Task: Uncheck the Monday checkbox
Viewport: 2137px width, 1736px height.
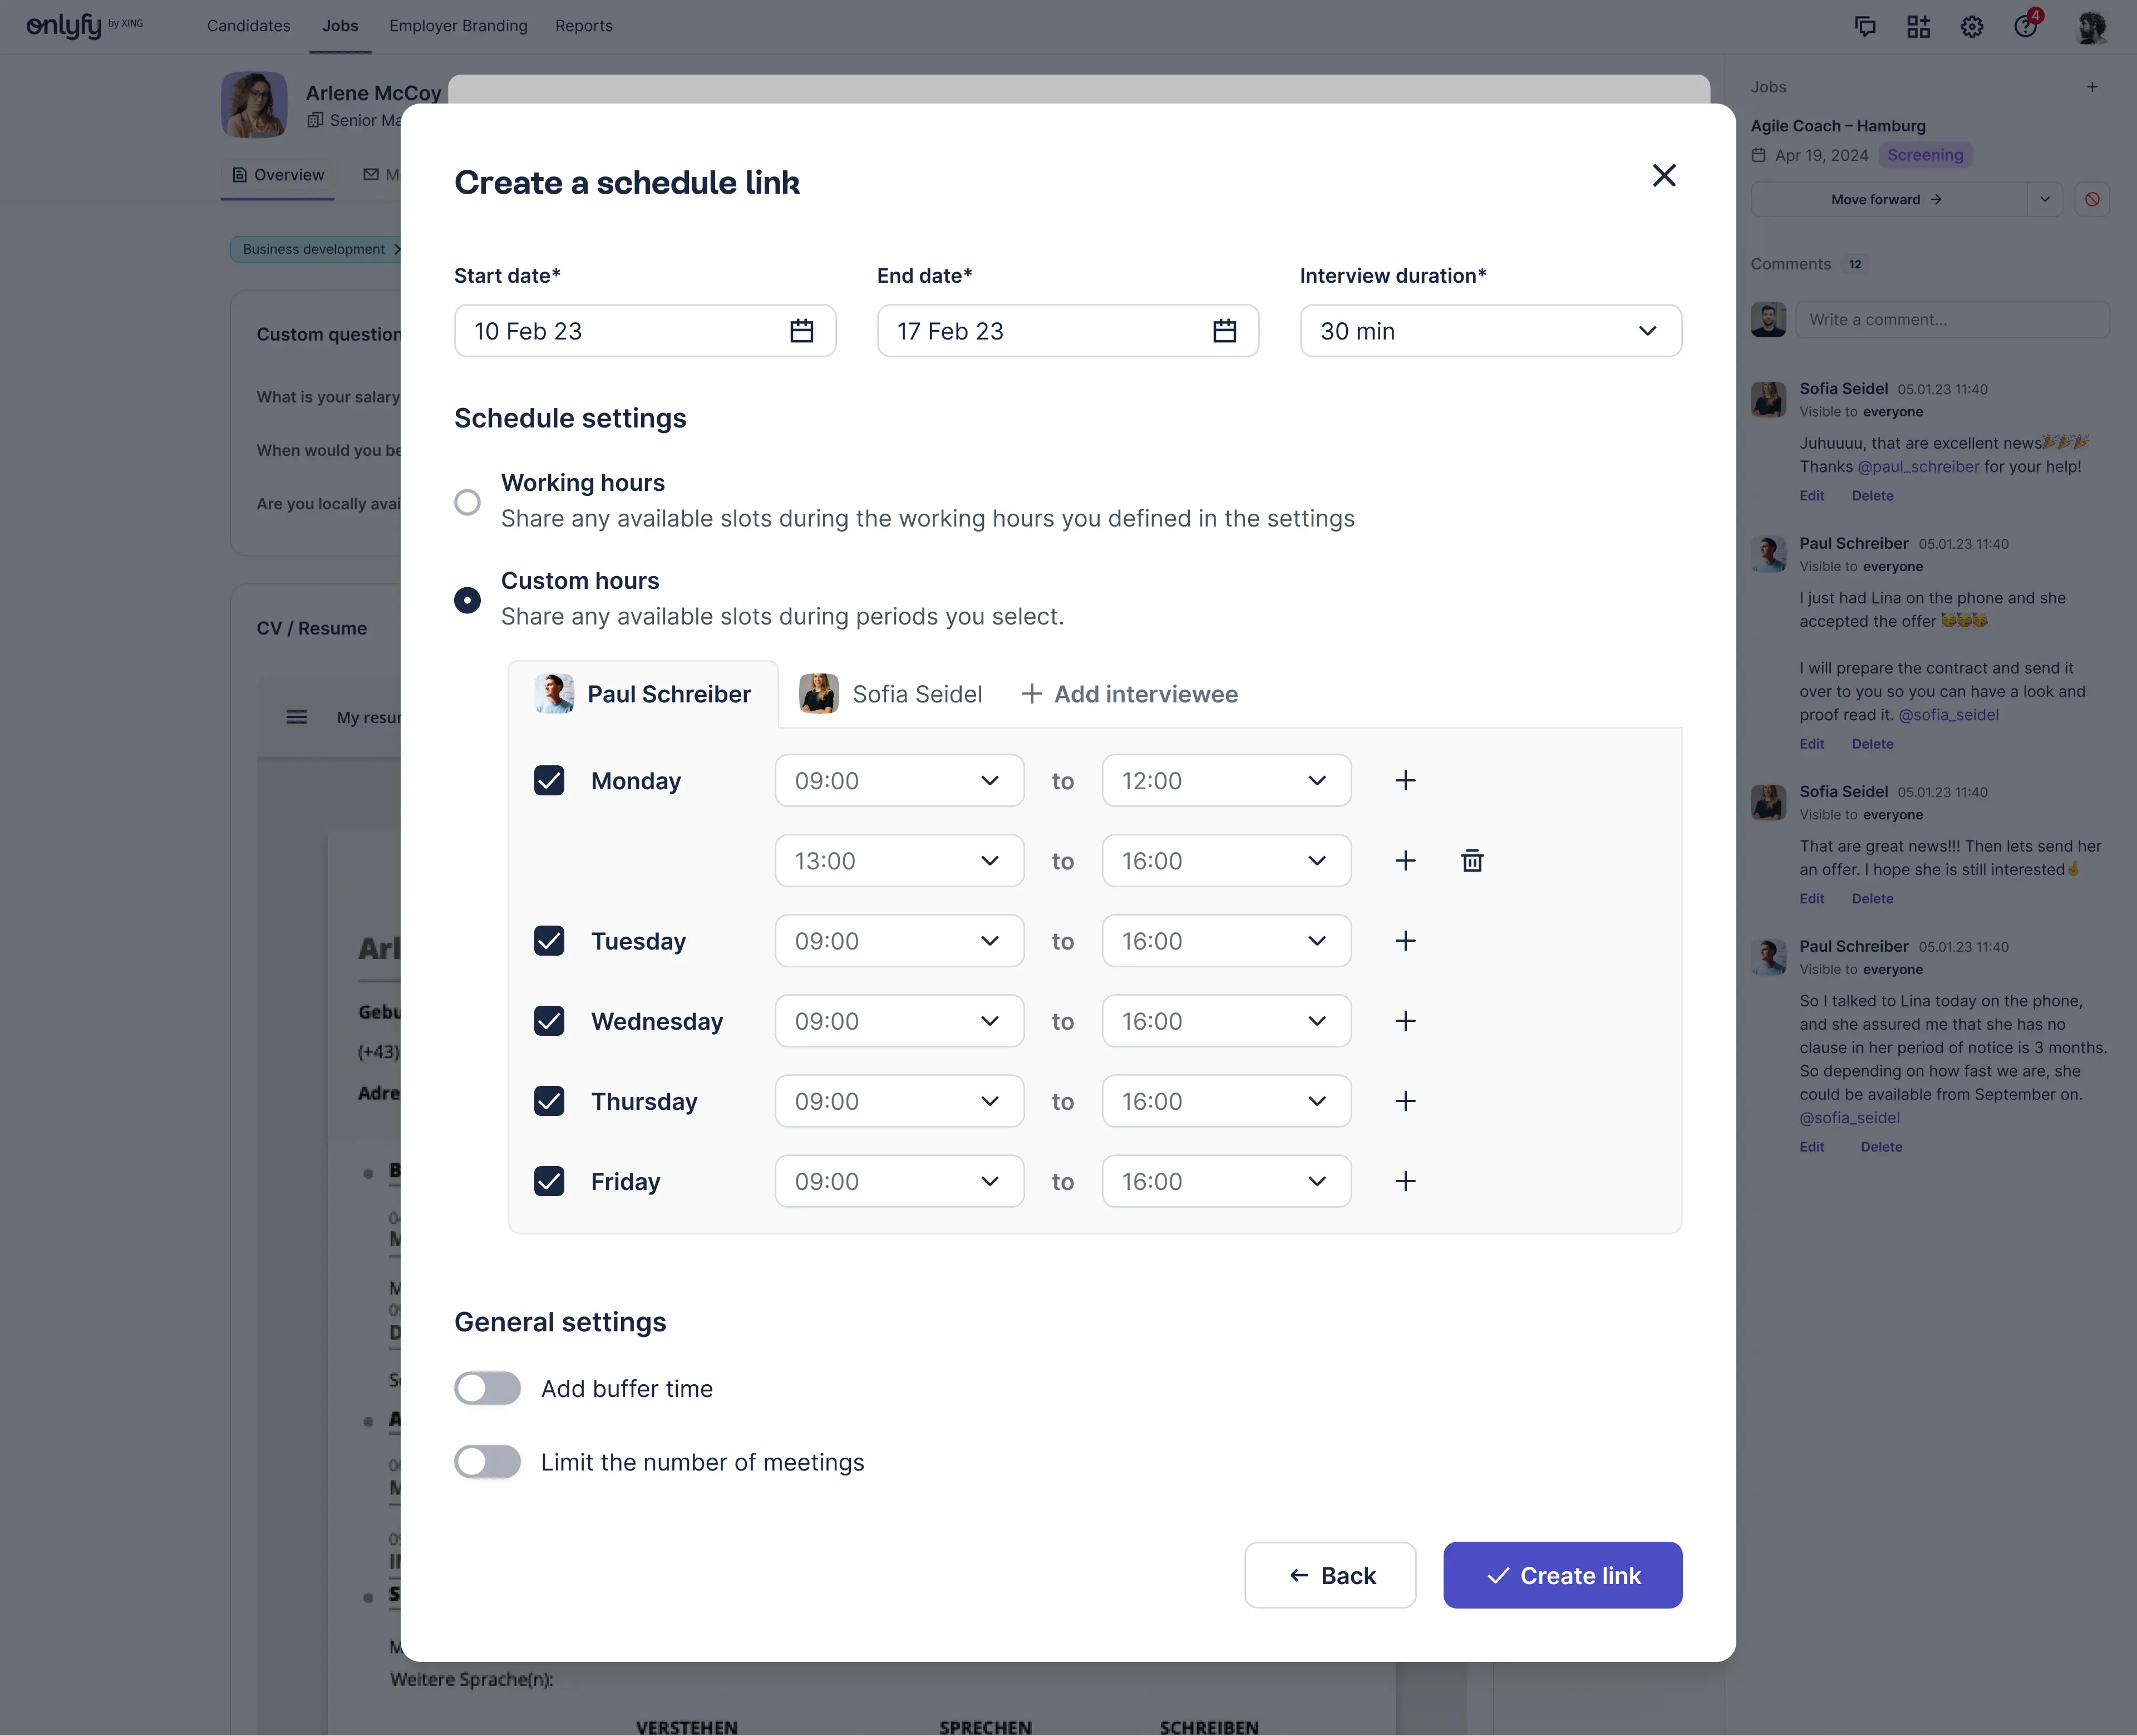Action: click(x=549, y=781)
